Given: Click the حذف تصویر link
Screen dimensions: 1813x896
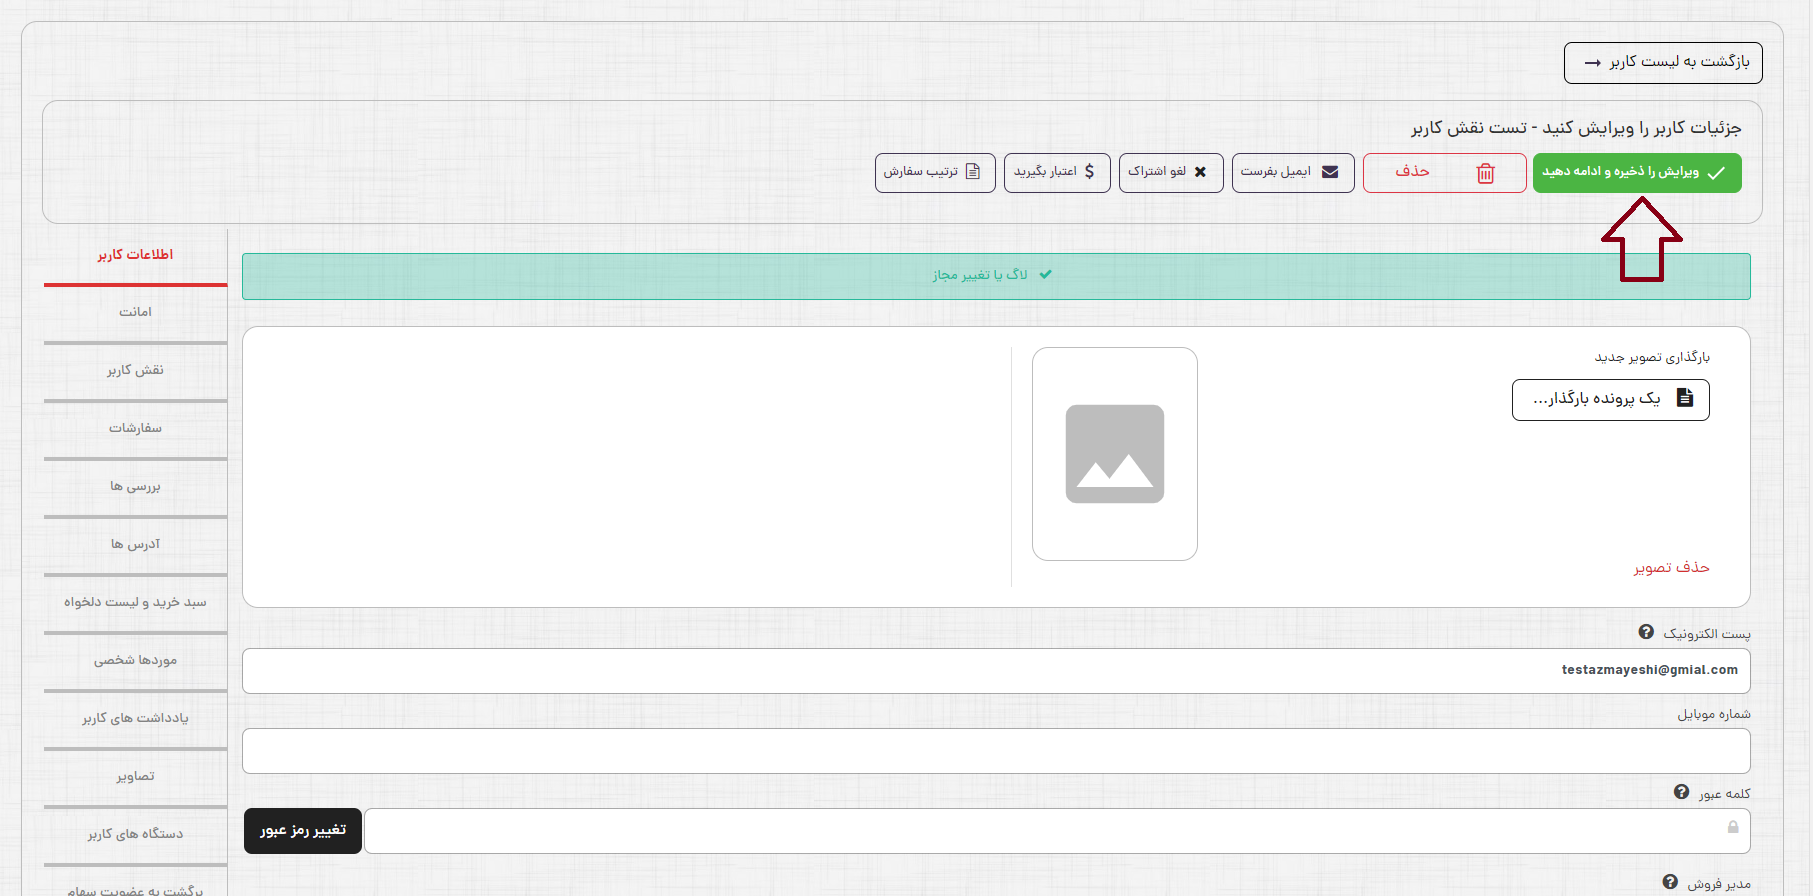Looking at the screenshot, I should point(1671,567).
